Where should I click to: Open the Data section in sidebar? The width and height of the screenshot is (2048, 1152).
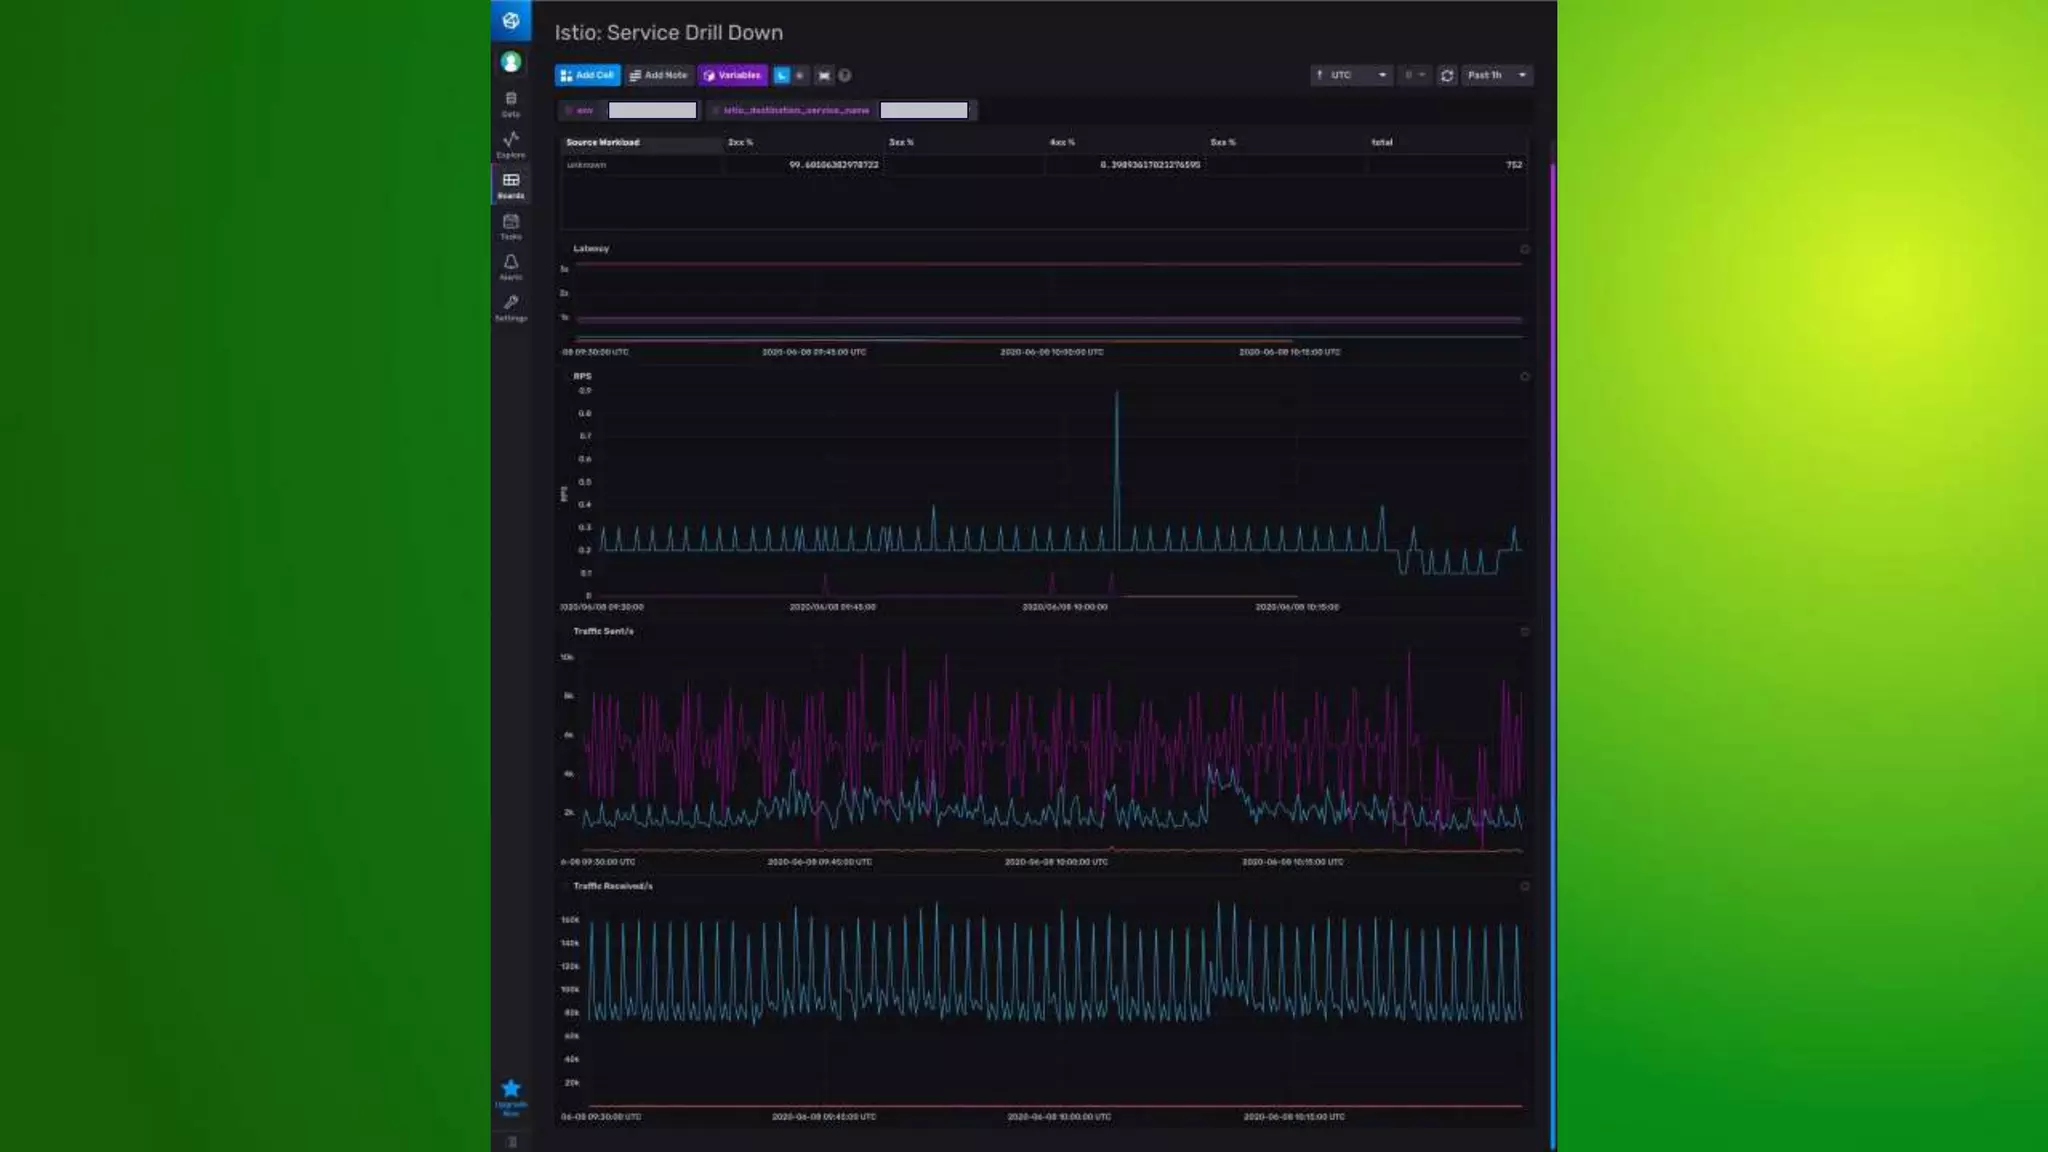point(510,103)
